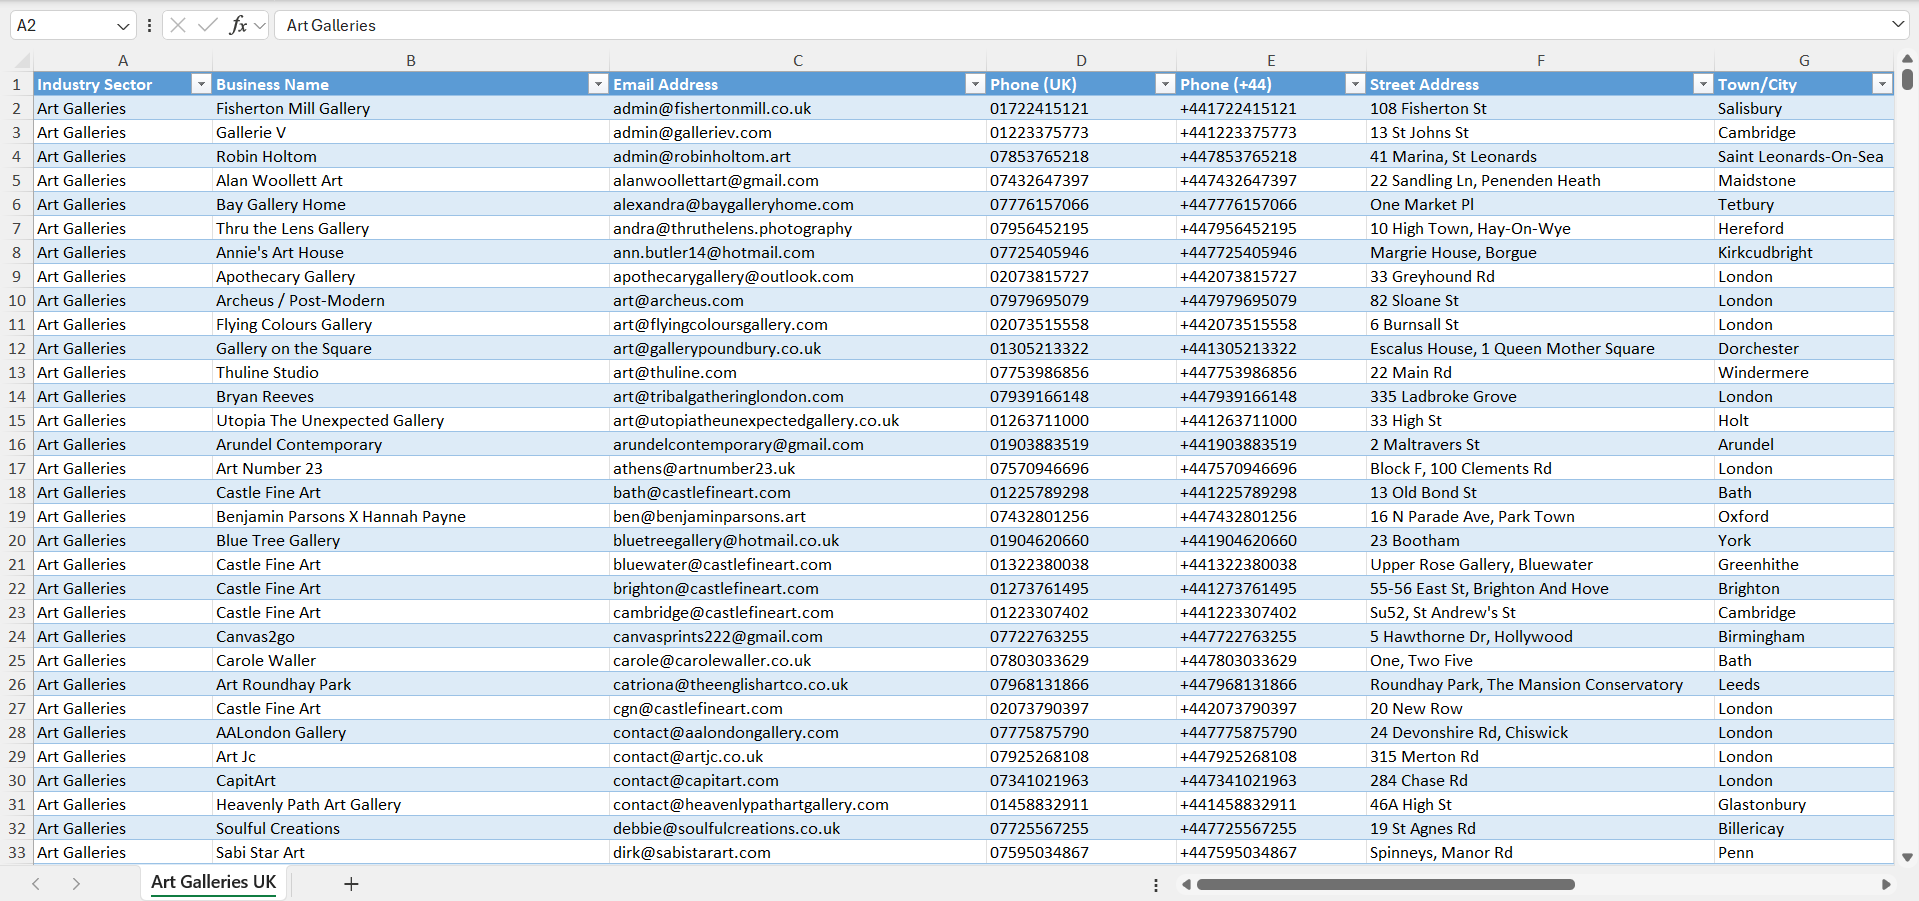Click the horizontal scroll left arrow

coord(1186,884)
